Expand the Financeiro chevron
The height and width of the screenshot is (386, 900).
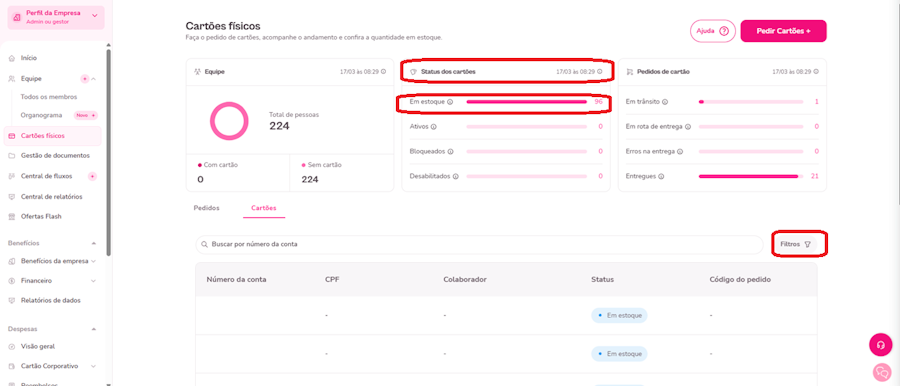[94, 281]
